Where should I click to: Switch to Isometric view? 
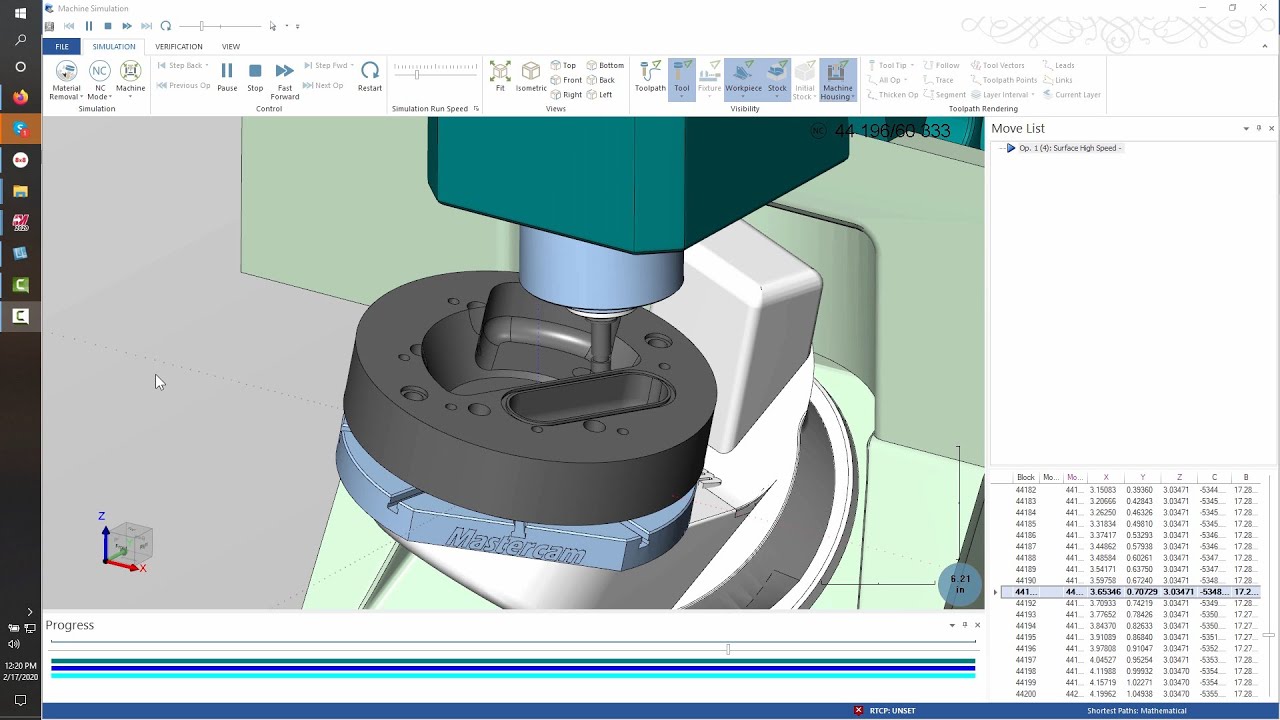[x=531, y=77]
